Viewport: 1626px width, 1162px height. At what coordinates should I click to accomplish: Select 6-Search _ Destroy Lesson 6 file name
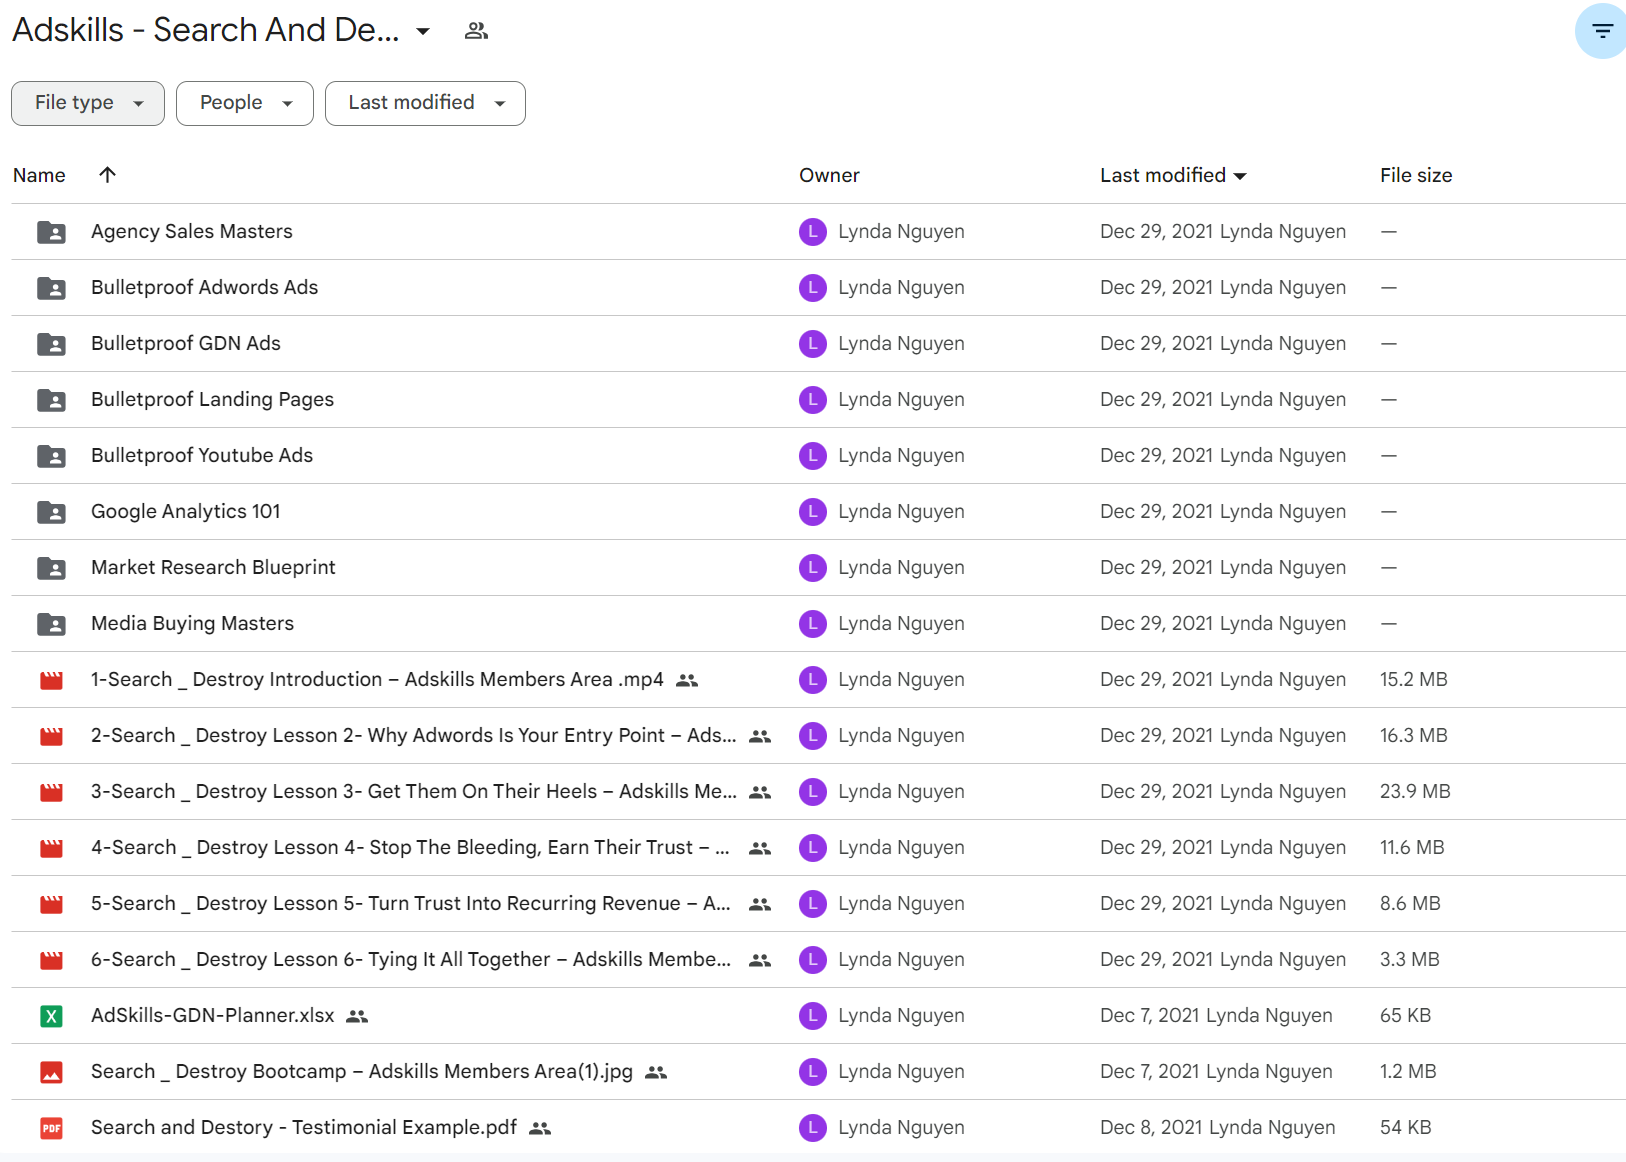(411, 960)
